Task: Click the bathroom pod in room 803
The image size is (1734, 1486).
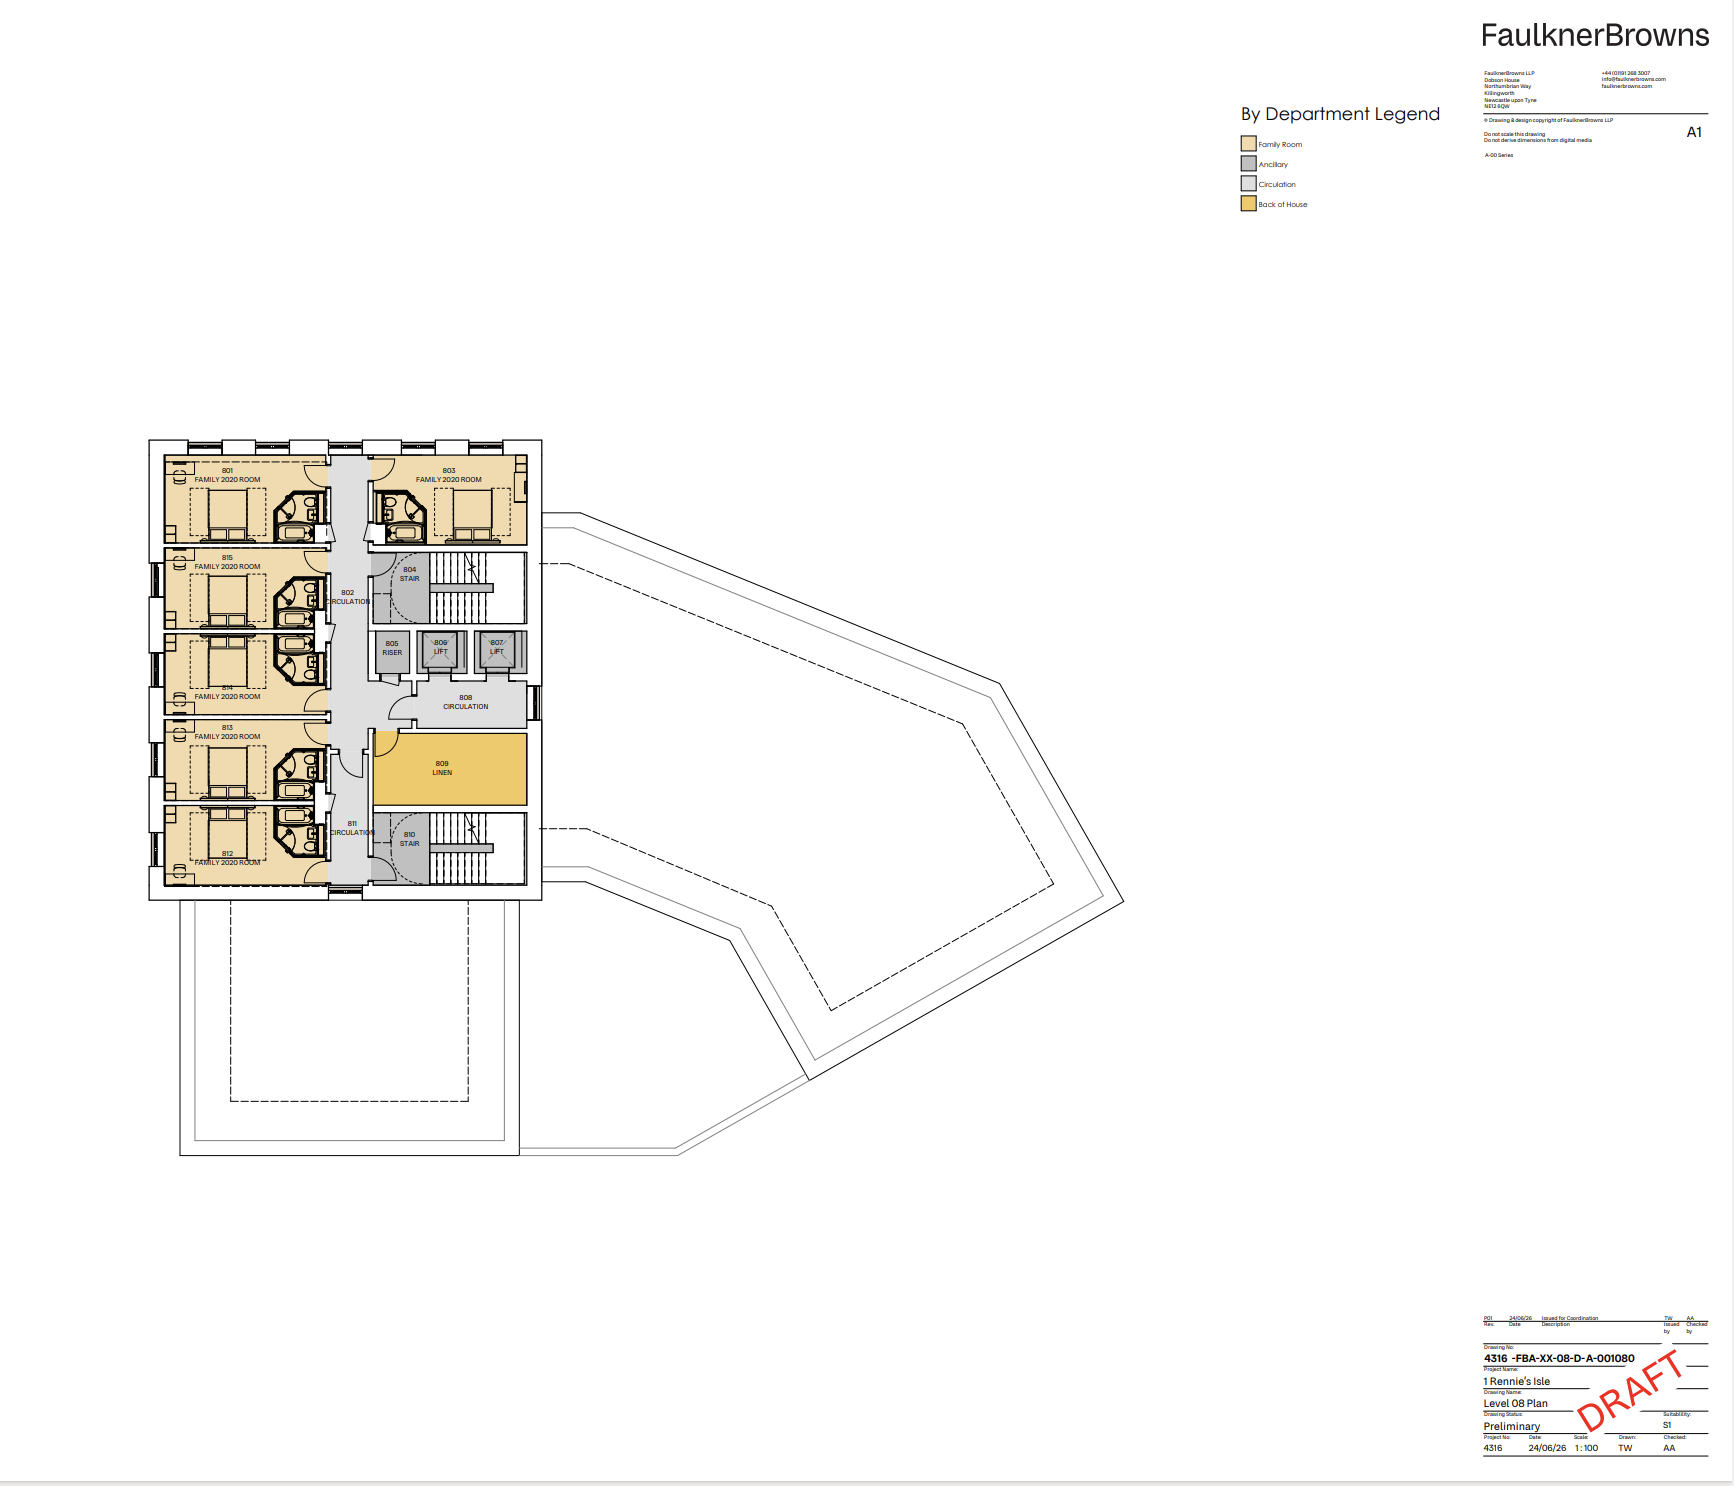Action: click(x=402, y=517)
